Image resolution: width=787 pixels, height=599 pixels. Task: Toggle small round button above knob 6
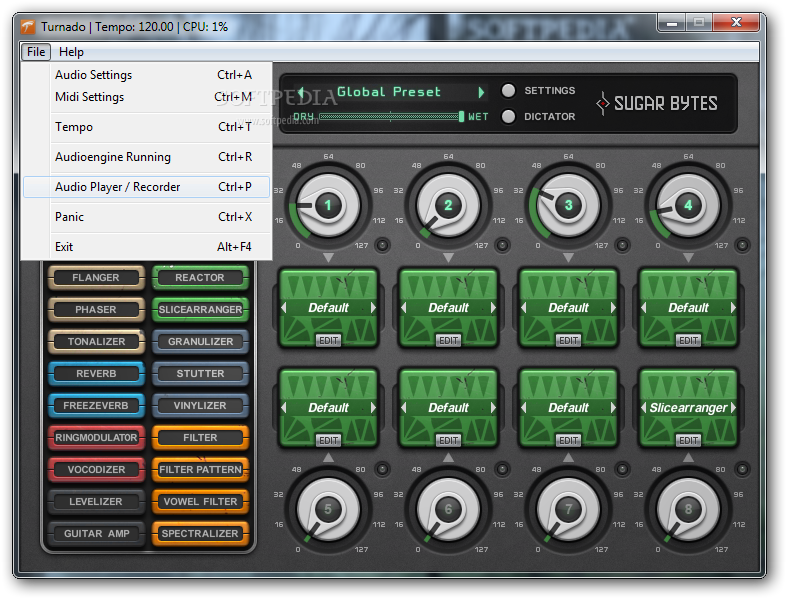(x=502, y=469)
